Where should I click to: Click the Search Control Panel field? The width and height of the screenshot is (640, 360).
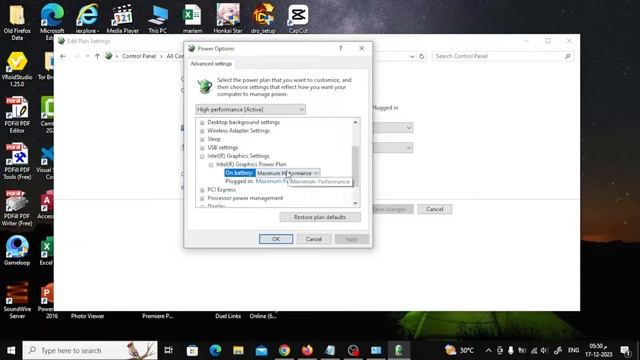[503, 56]
